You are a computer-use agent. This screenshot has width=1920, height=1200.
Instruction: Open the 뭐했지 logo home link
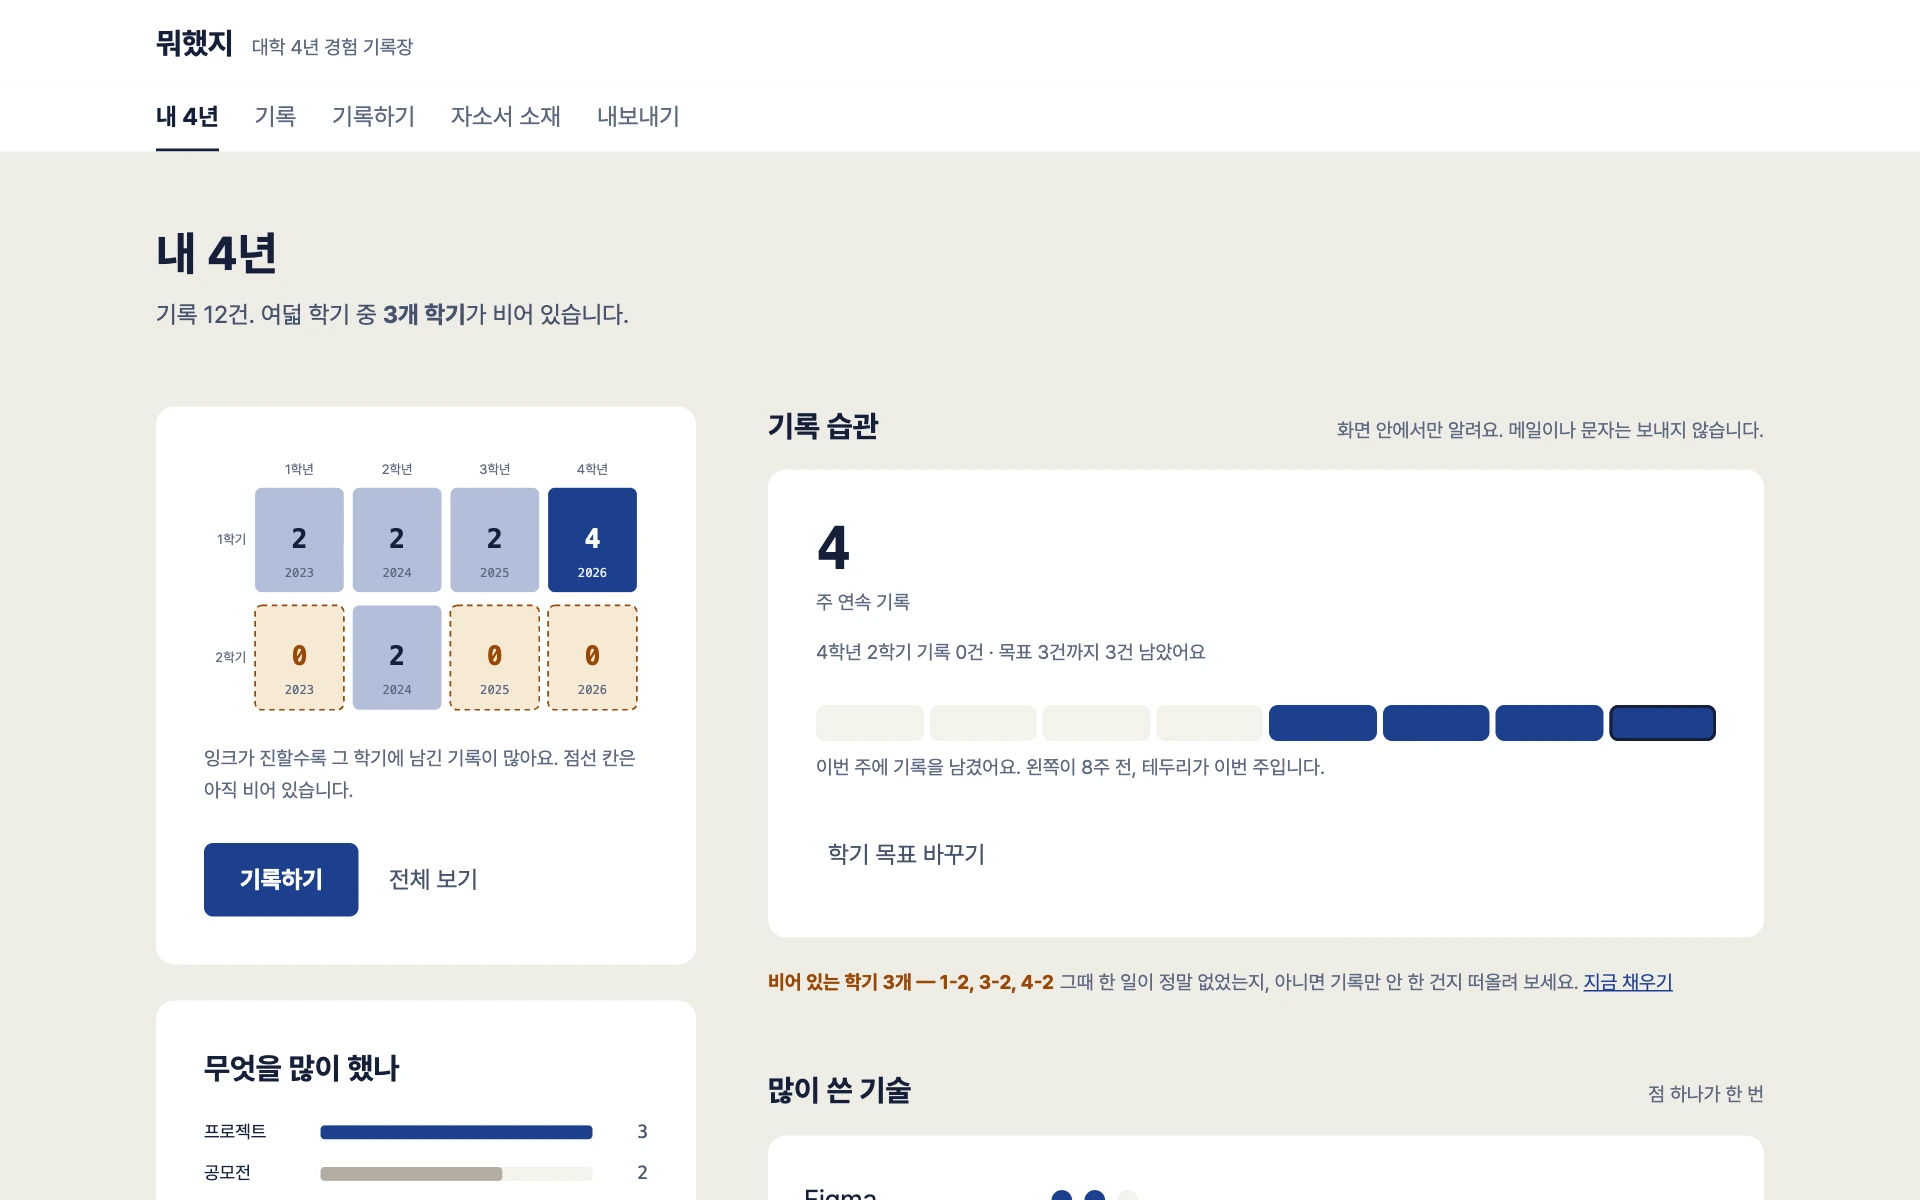click(x=194, y=44)
